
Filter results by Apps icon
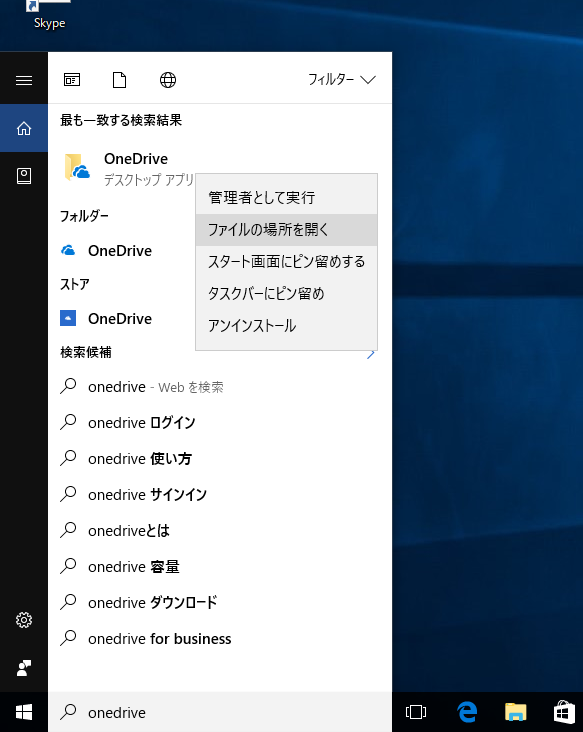[x=72, y=80]
